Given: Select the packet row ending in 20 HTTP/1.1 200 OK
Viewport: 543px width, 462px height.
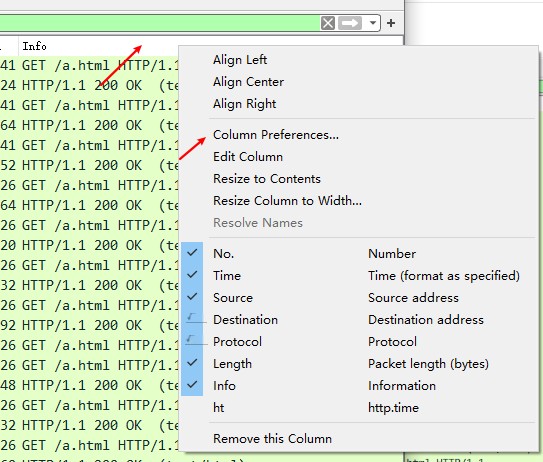Looking at the screenshot, I should coord(89,245).
